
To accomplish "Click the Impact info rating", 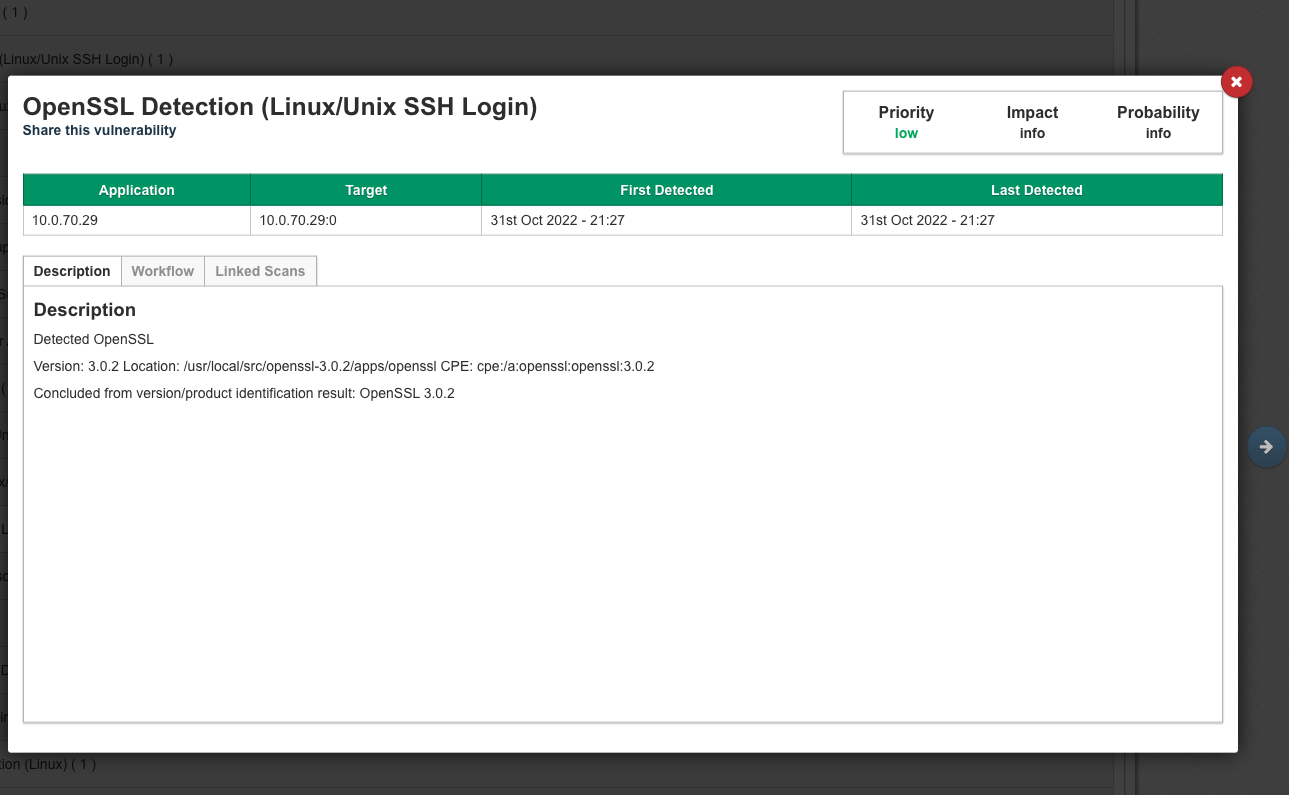I will point(1032,133).
